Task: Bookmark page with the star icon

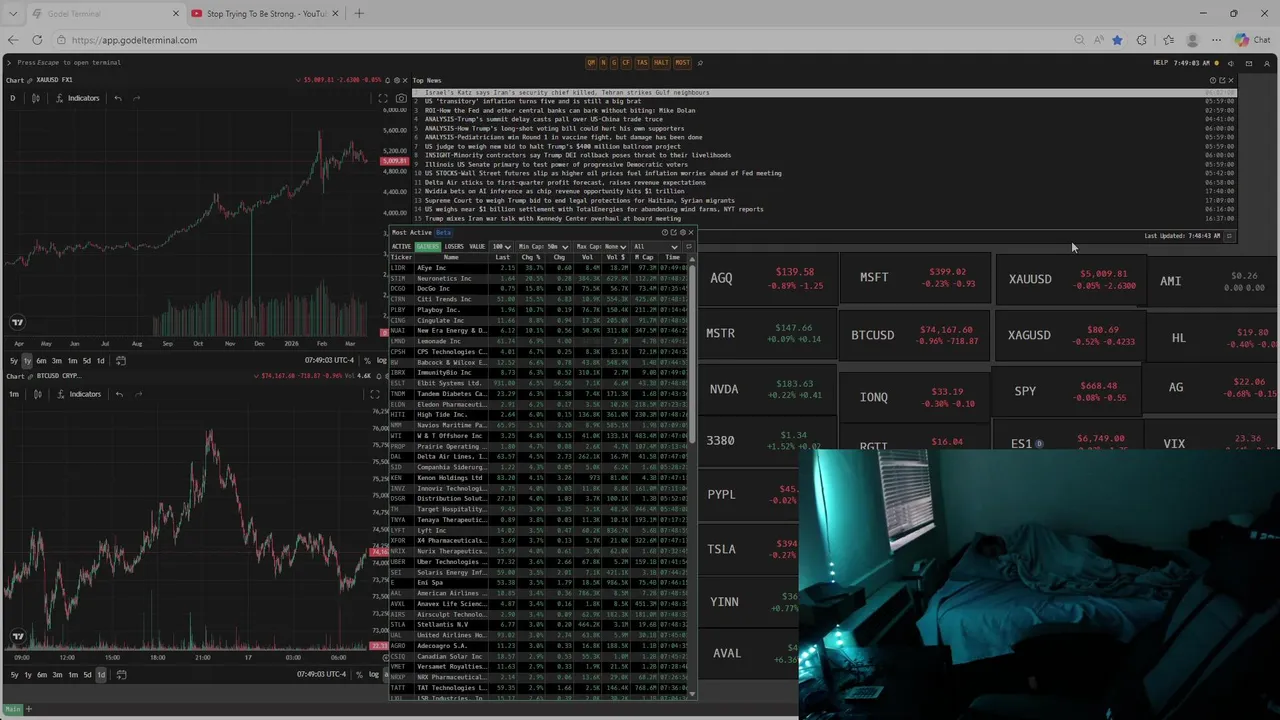Action: pos(1117,40)
